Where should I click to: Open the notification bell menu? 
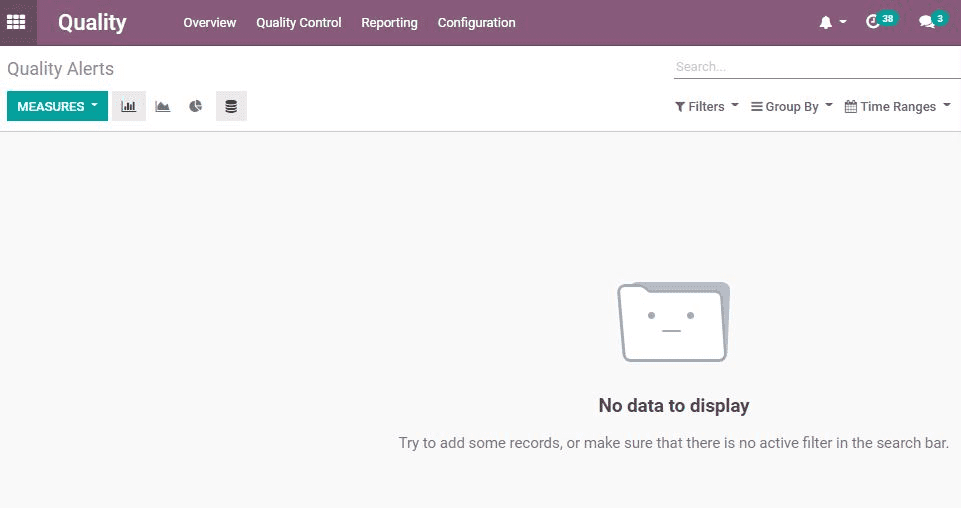click(x=832, y=22)
